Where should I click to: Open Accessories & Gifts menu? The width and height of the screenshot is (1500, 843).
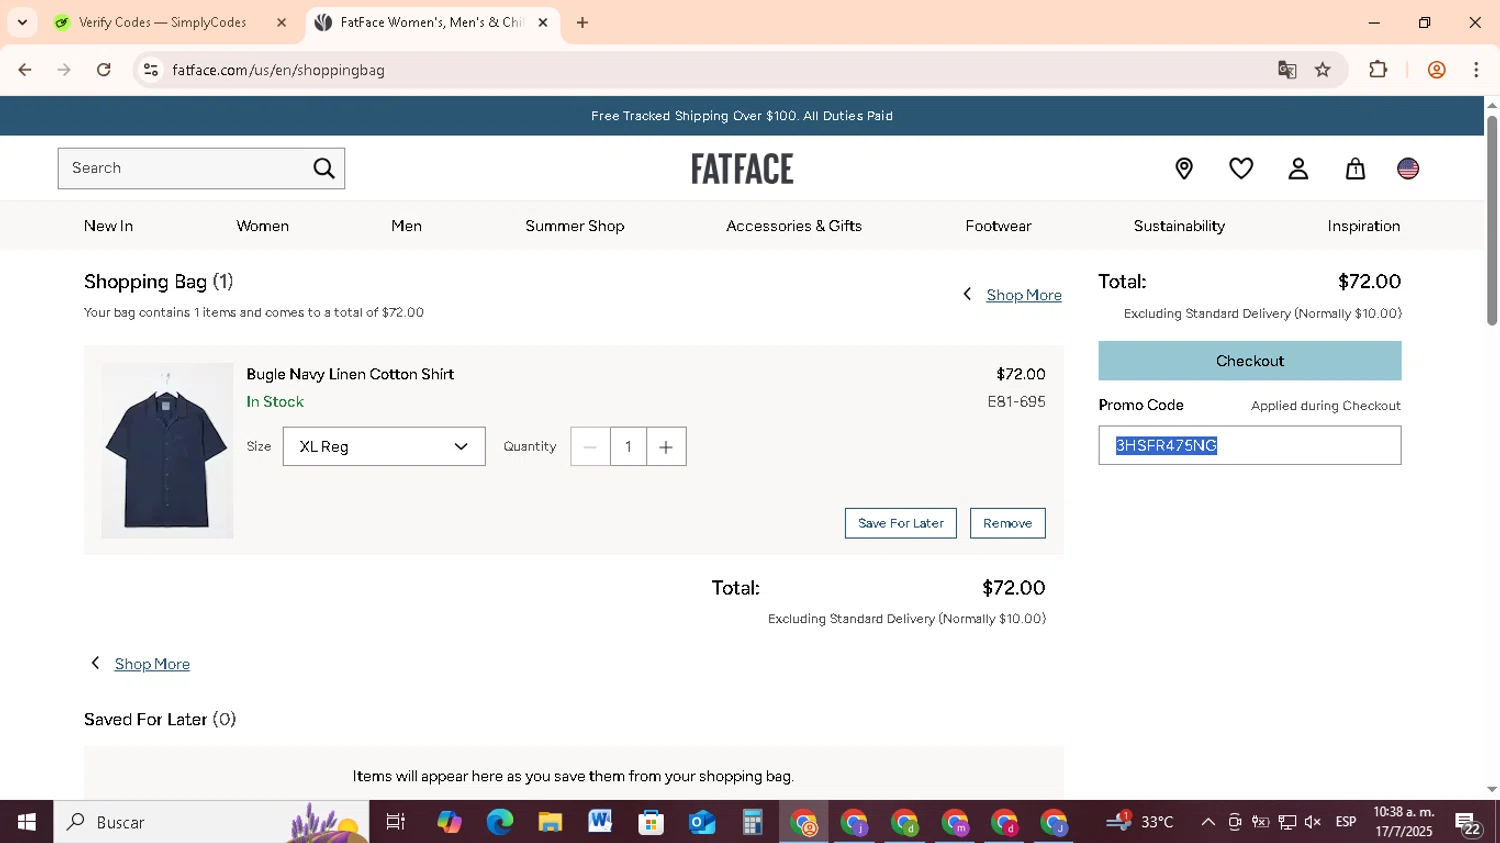794,226
